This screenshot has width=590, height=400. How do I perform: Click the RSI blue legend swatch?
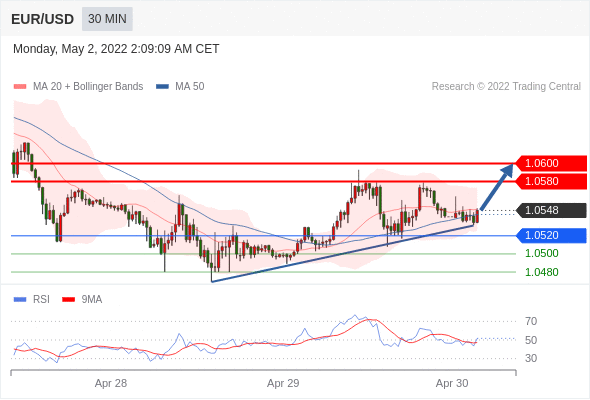20,300
